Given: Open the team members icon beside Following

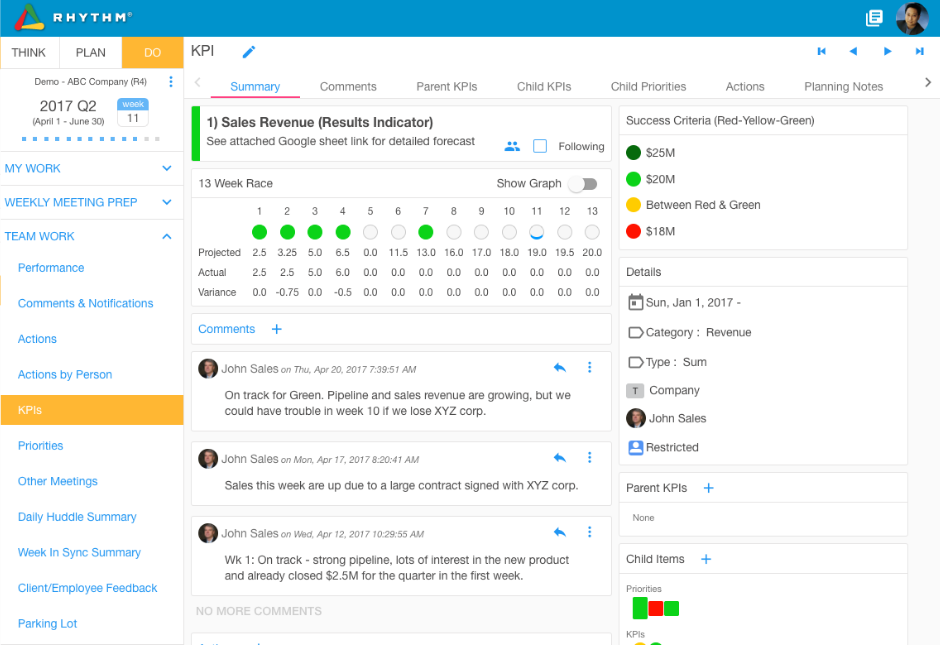Looking at the screenshot, I should [x=512, y=146].
